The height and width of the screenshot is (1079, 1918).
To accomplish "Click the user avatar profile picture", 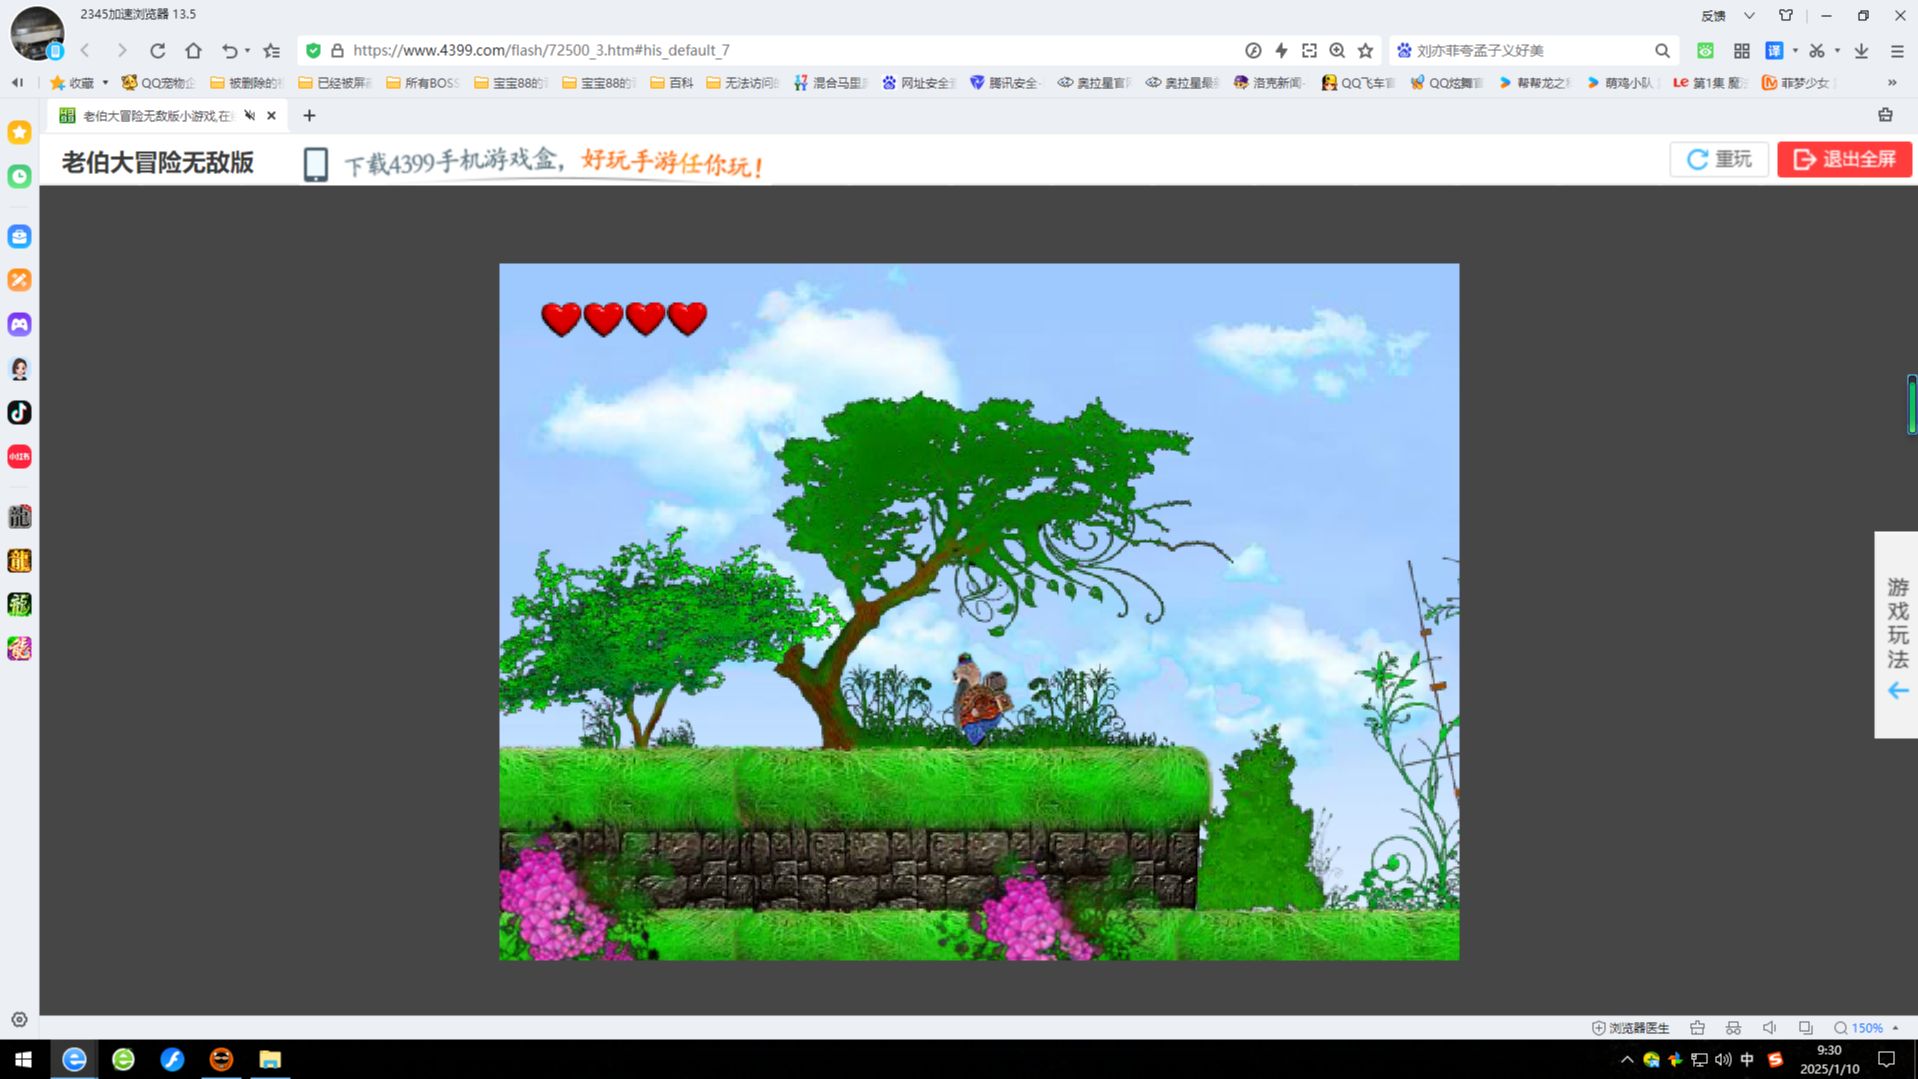I will point(37,32).
